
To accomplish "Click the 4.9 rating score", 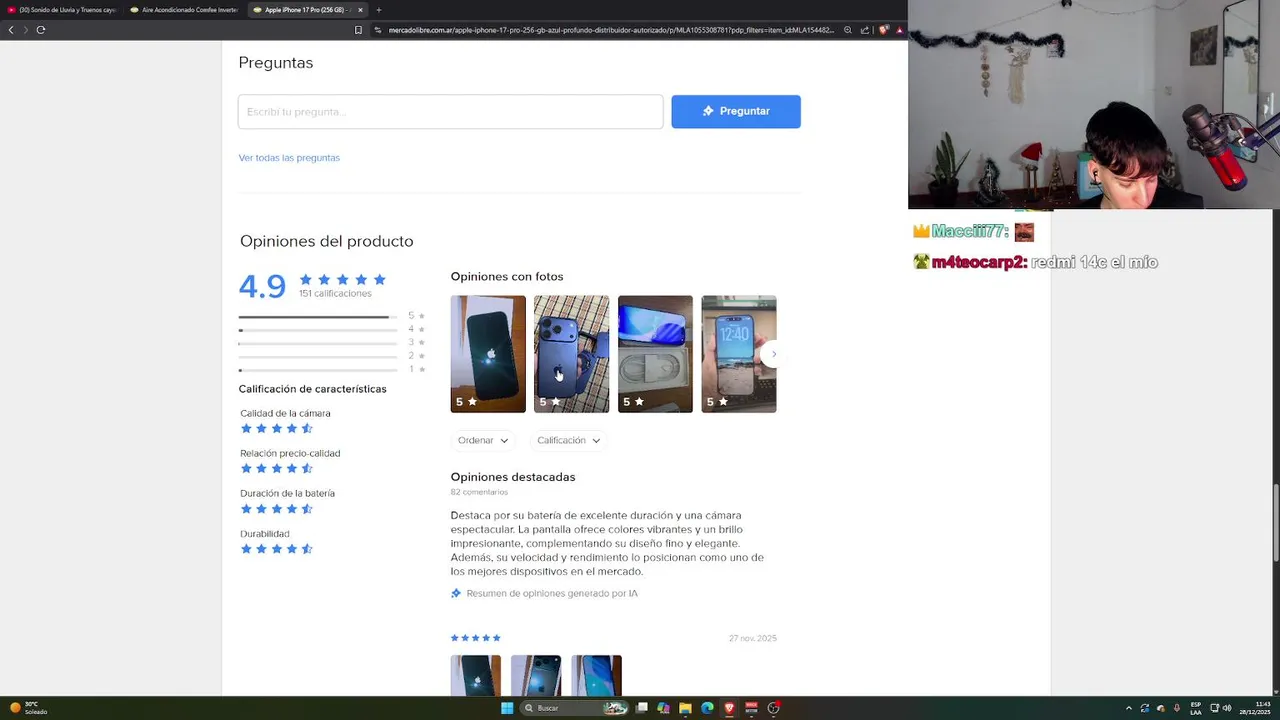I will [262, 287].
